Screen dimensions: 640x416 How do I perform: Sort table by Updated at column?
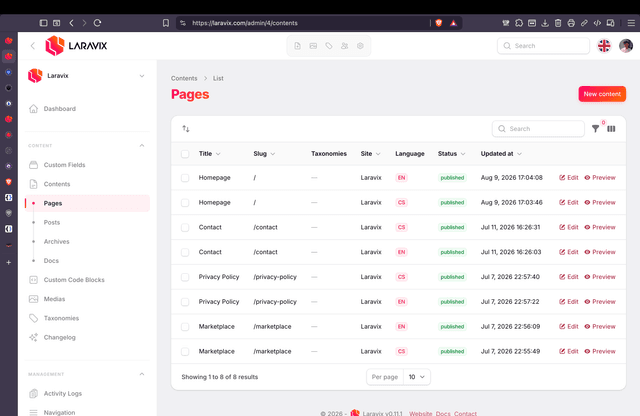click(501, 153)
